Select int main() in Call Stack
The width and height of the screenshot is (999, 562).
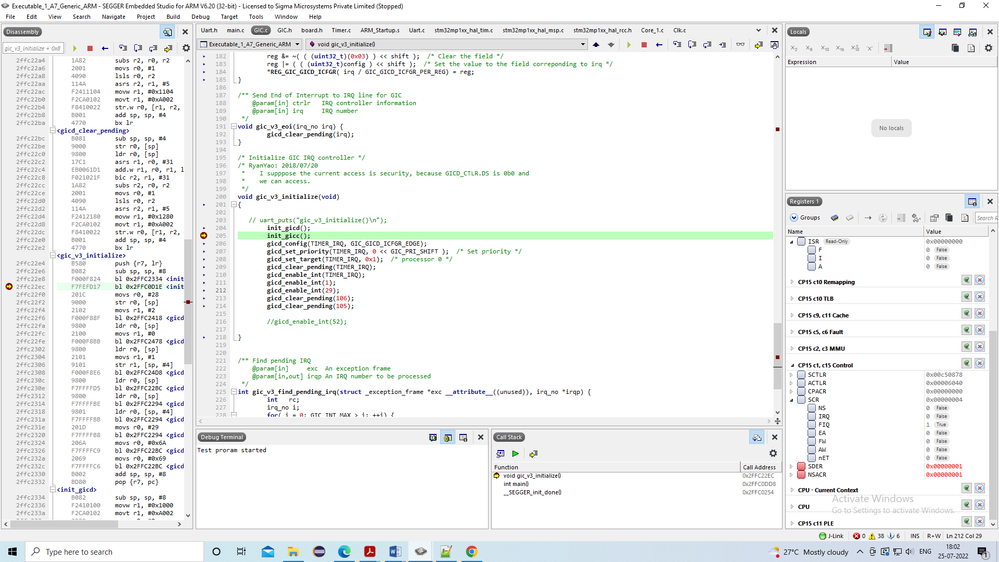[516, 484]
